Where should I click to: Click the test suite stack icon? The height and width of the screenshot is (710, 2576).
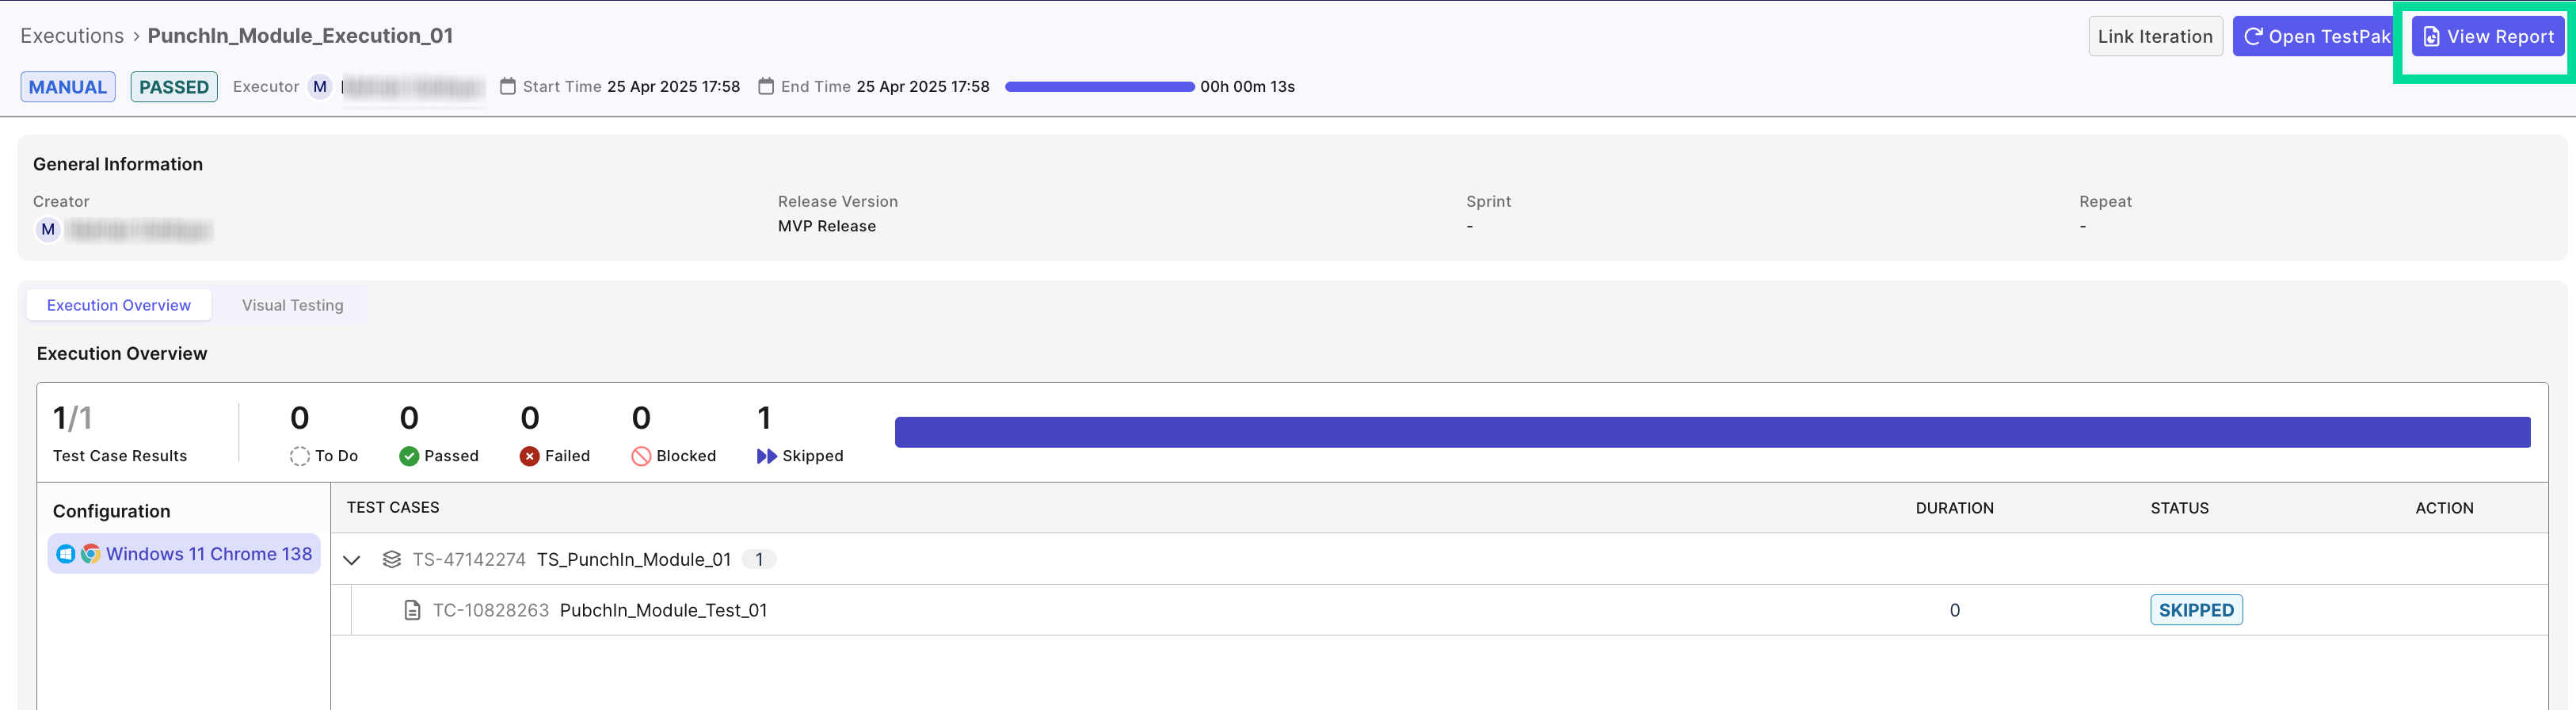392,559
